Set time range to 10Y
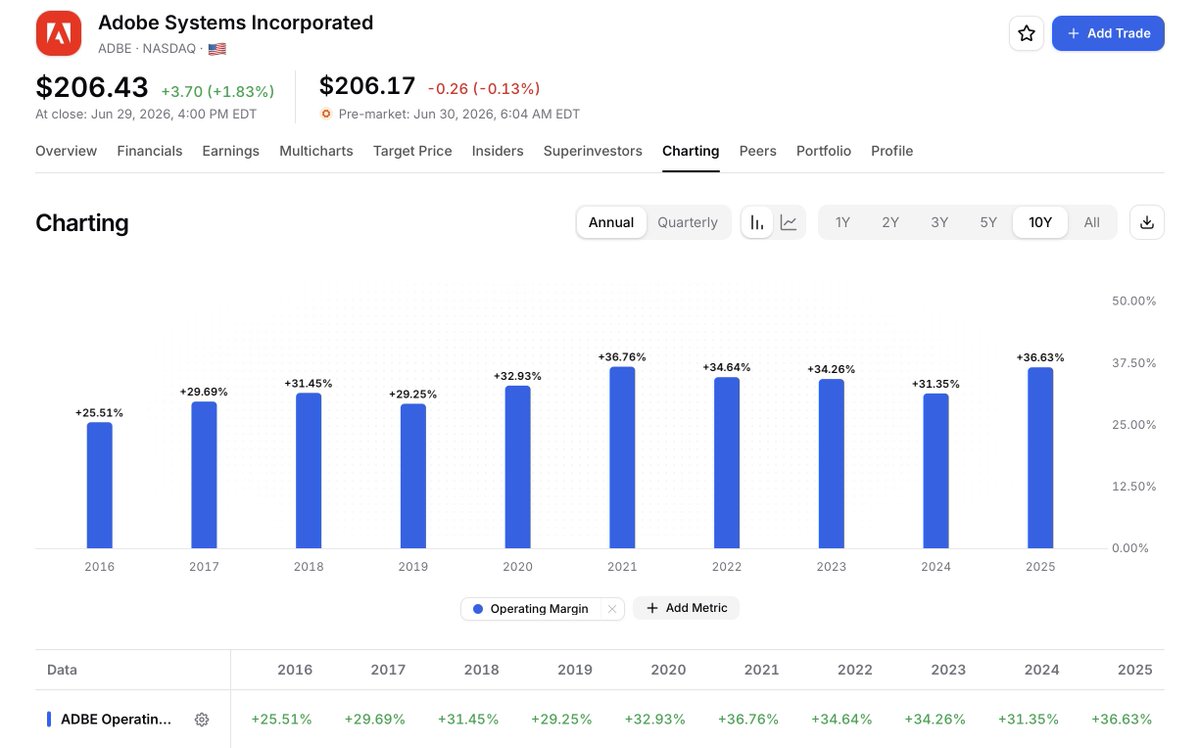This screenshot has width=1200, height=748. [1041, 222]
